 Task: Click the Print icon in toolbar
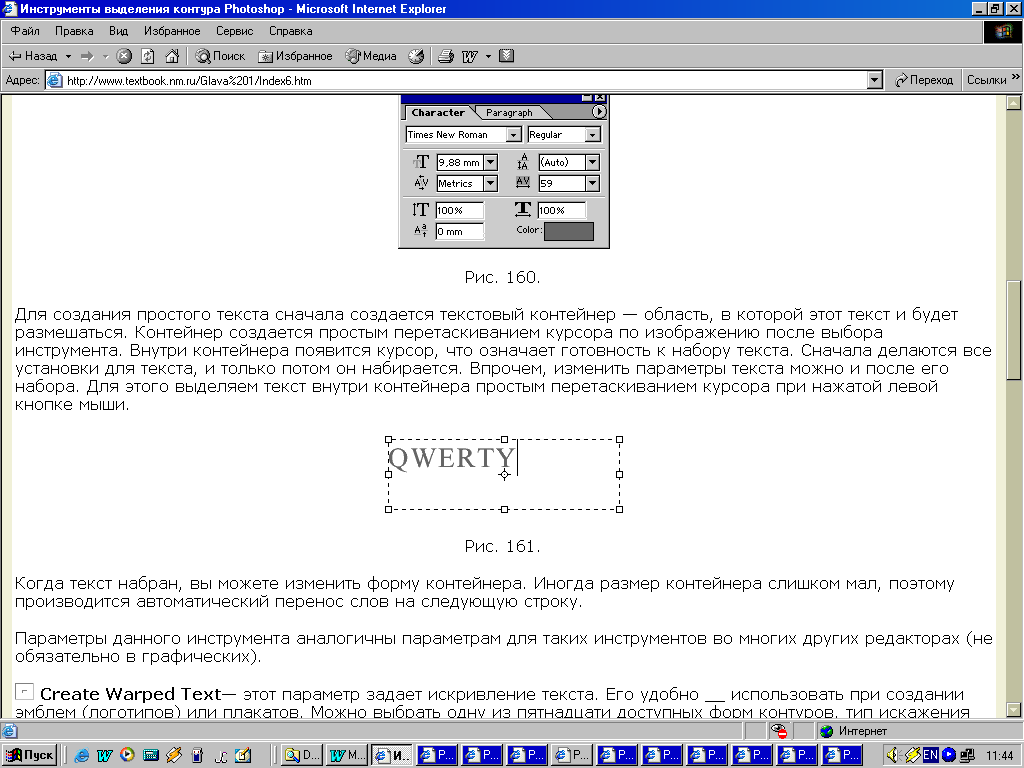pos(446,56)
